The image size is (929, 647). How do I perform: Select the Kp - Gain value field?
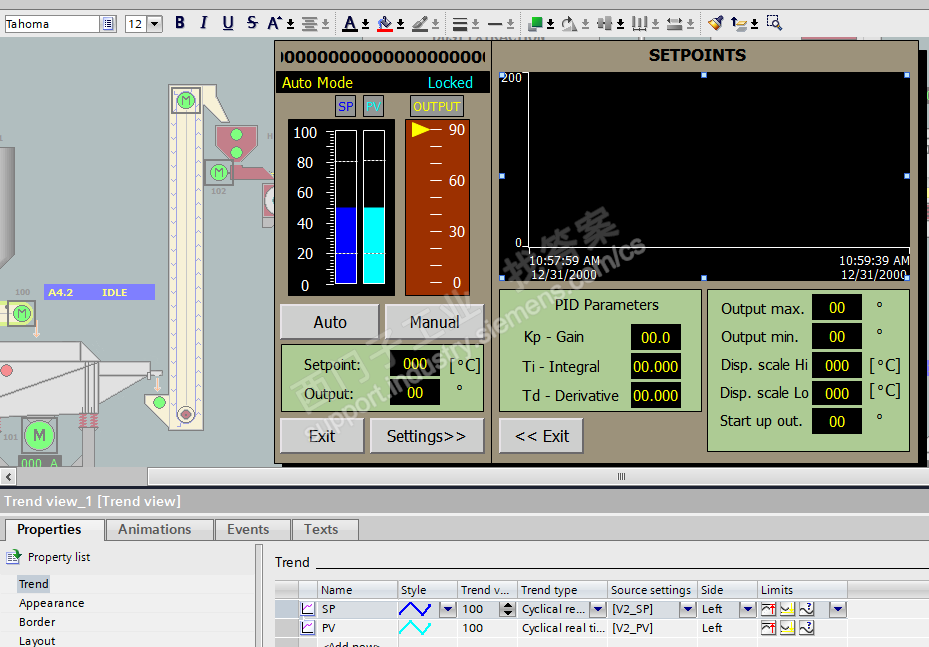(x=656, y=338)
